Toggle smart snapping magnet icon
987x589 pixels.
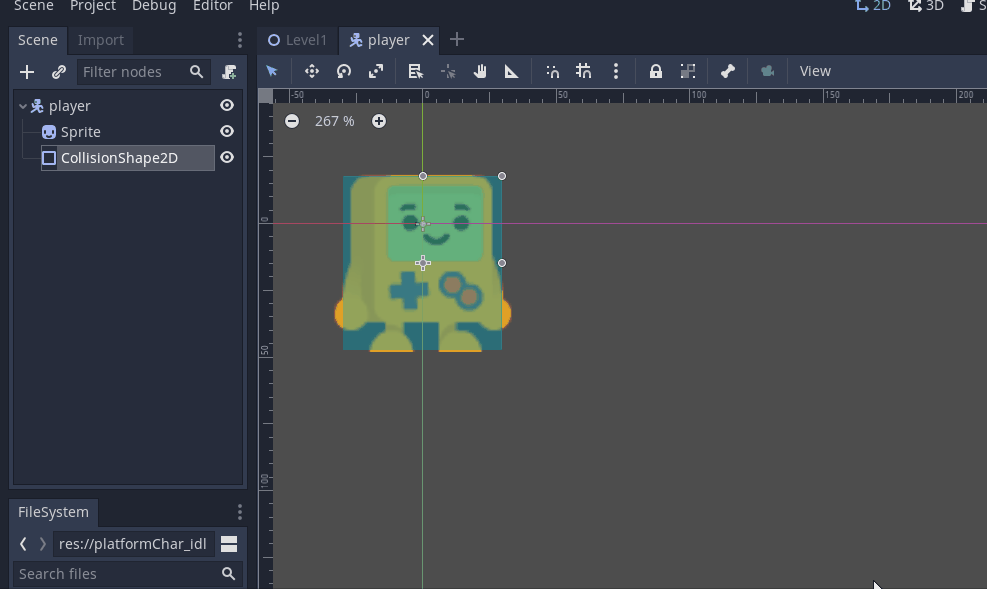pos(552,71)
